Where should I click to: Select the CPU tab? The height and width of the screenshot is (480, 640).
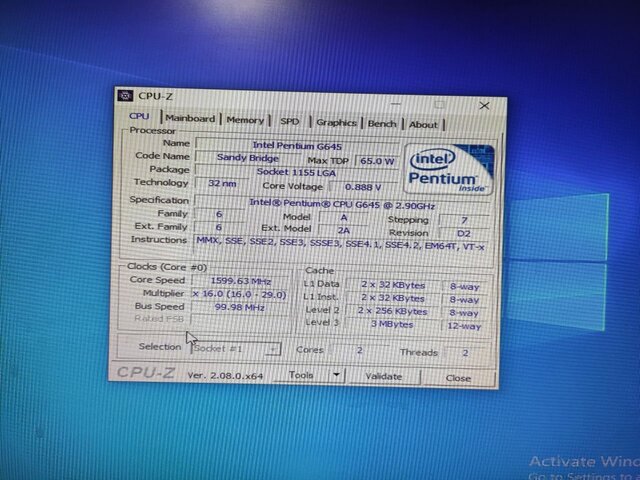[139, 117]
